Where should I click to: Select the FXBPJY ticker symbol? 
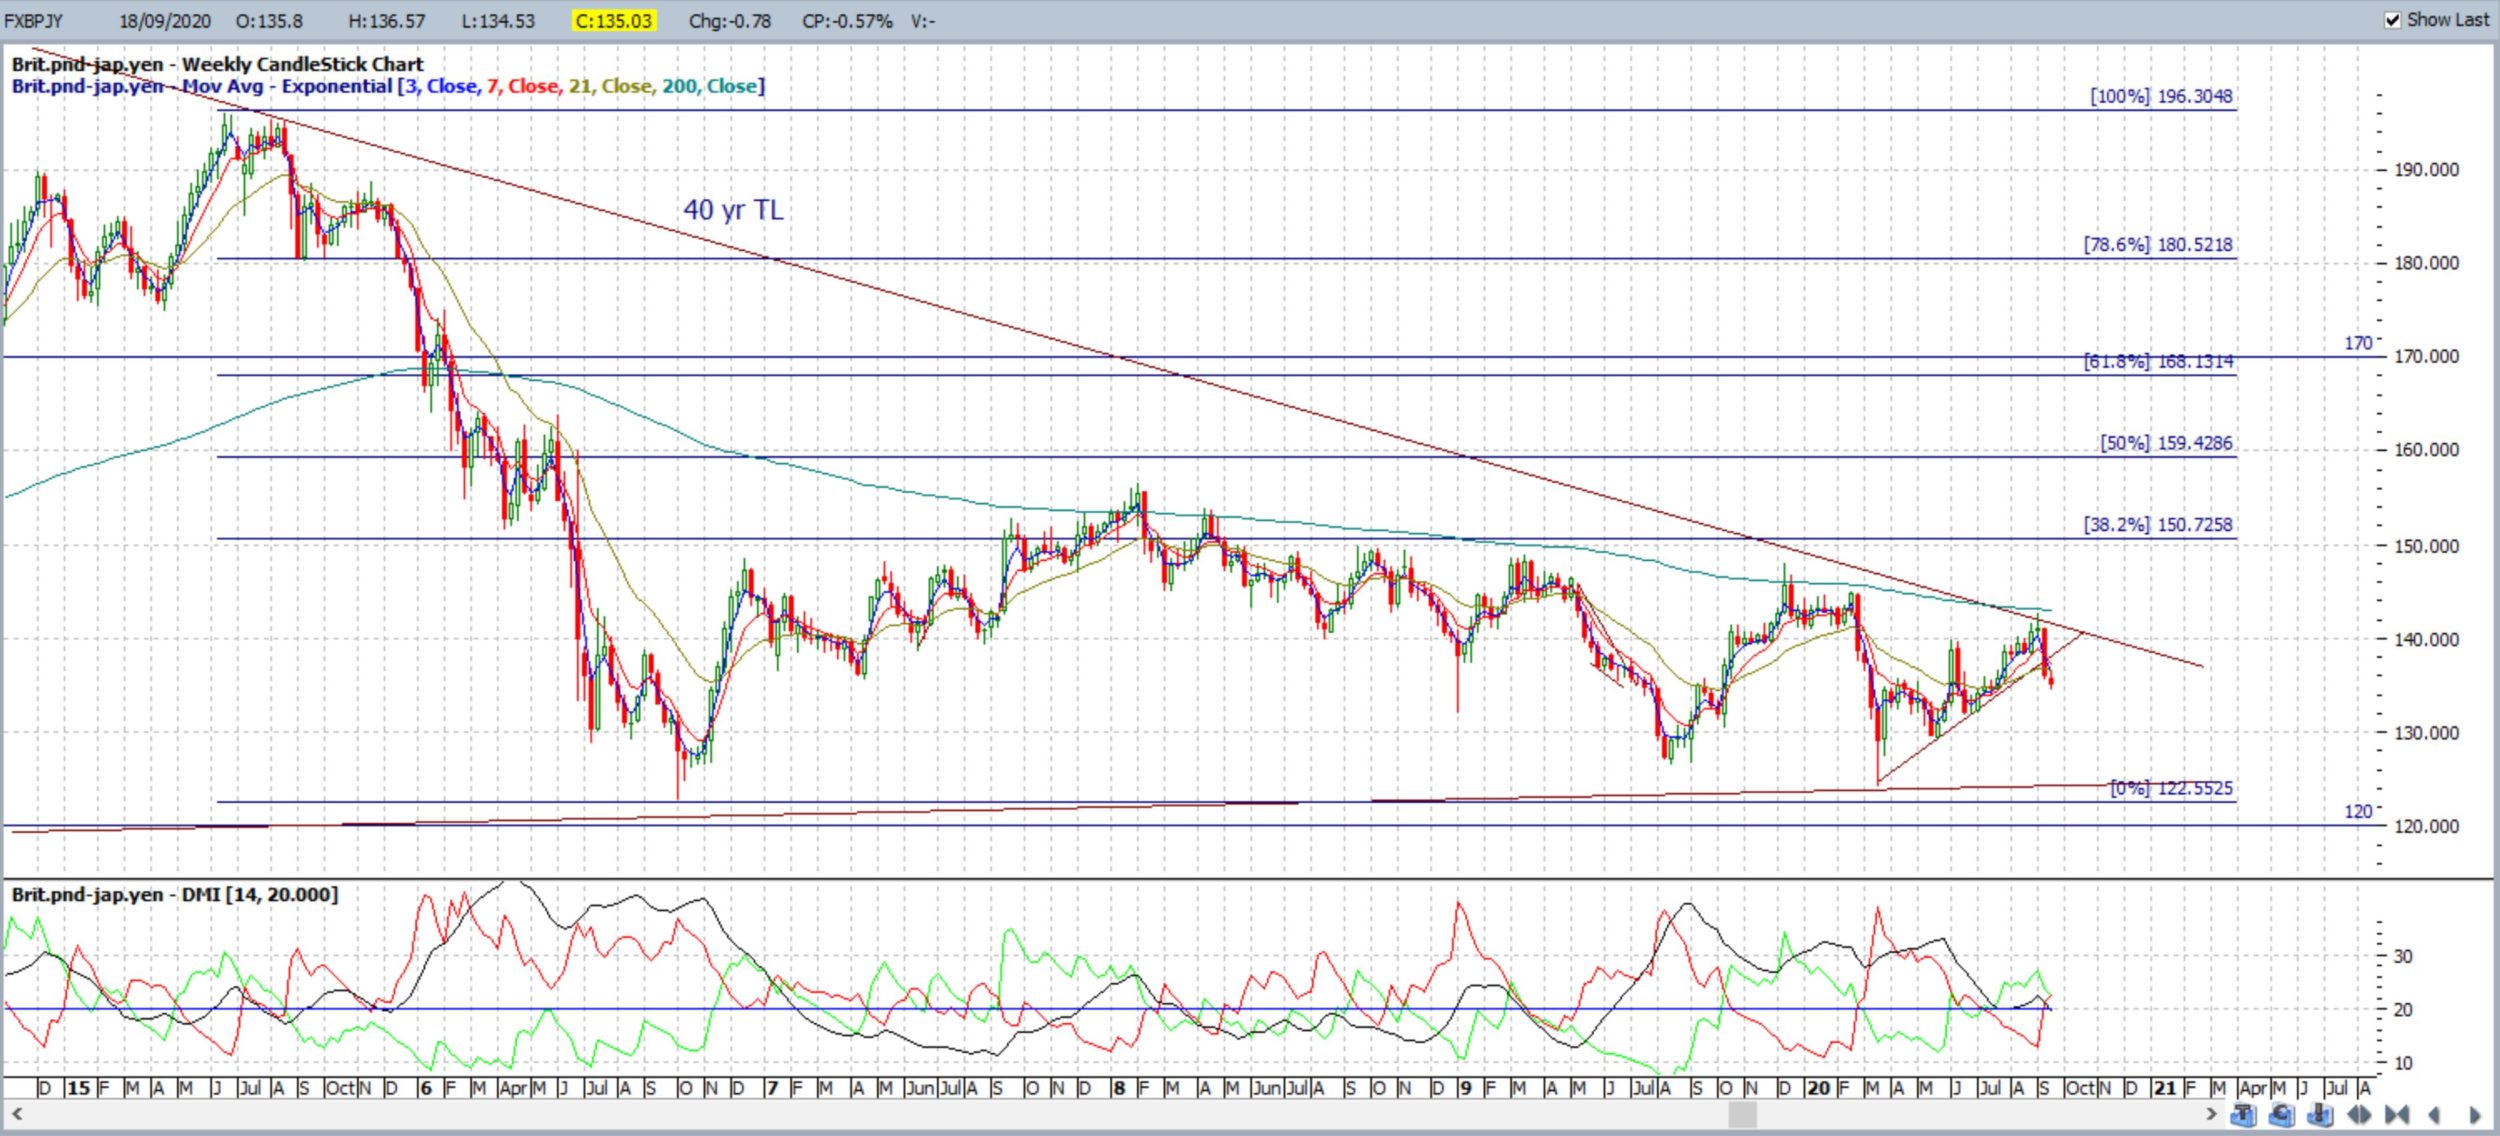click(33, 21)
